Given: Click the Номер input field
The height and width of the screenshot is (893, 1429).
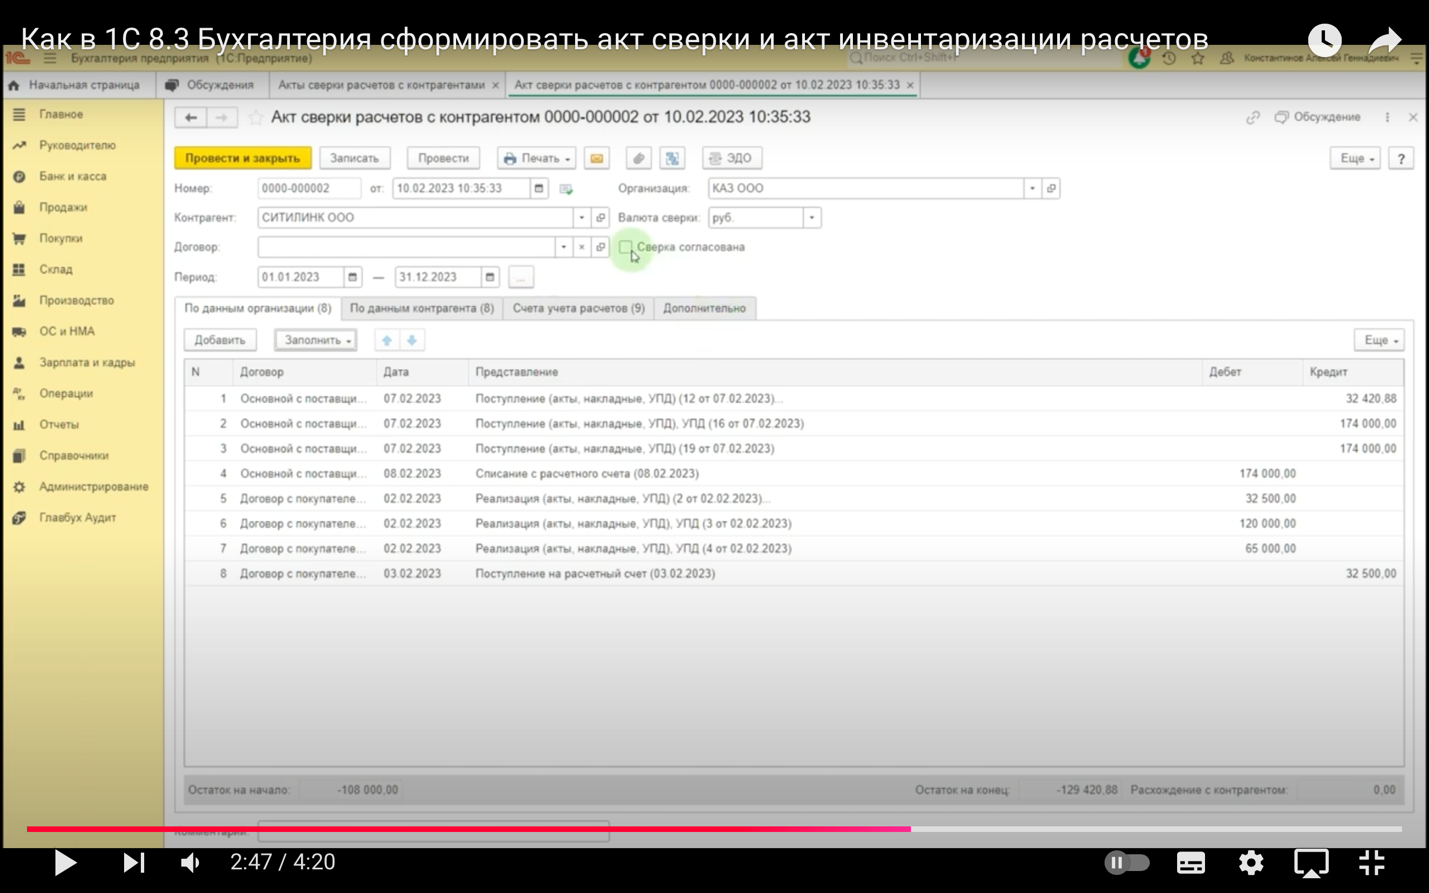Looking at the screenshot, I should 308,188.
